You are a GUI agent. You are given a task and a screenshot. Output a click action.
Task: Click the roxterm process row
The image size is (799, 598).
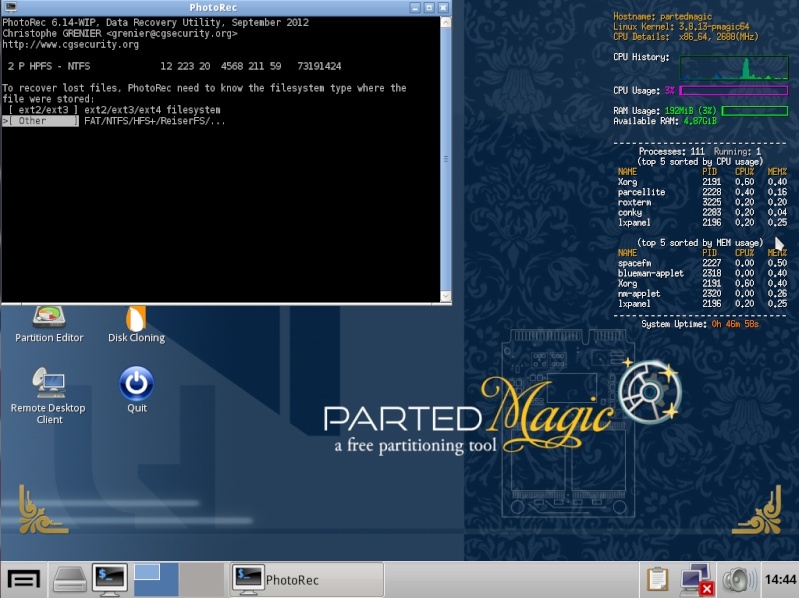point(702,203)
